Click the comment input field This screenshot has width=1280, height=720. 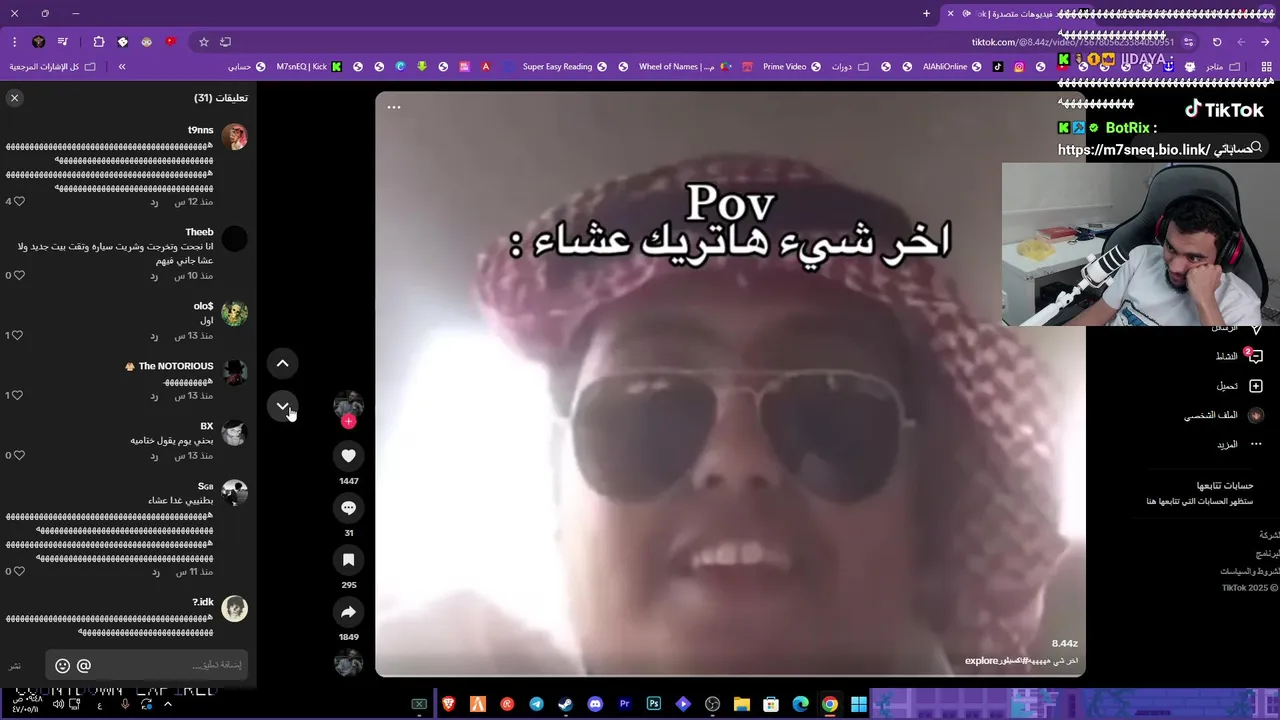[x=146, y=665]
